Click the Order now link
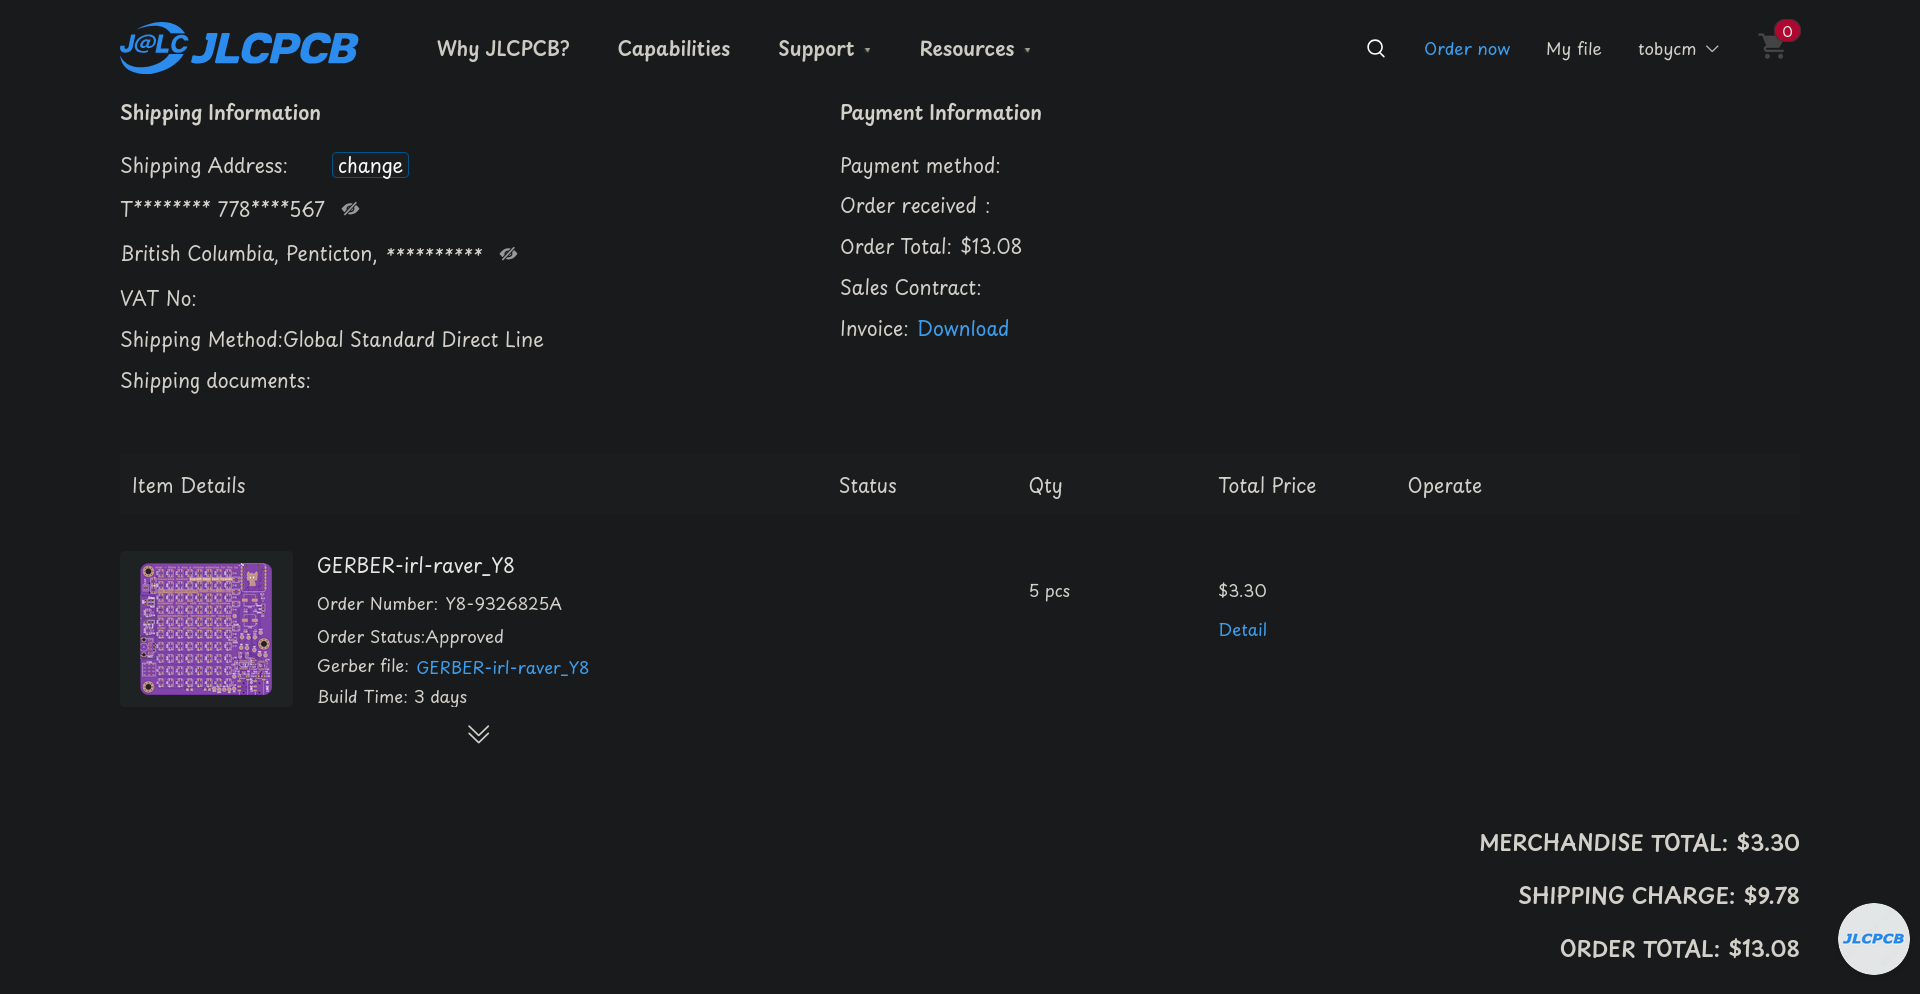Viewport: 1920px width, 994px height. 1467,49
